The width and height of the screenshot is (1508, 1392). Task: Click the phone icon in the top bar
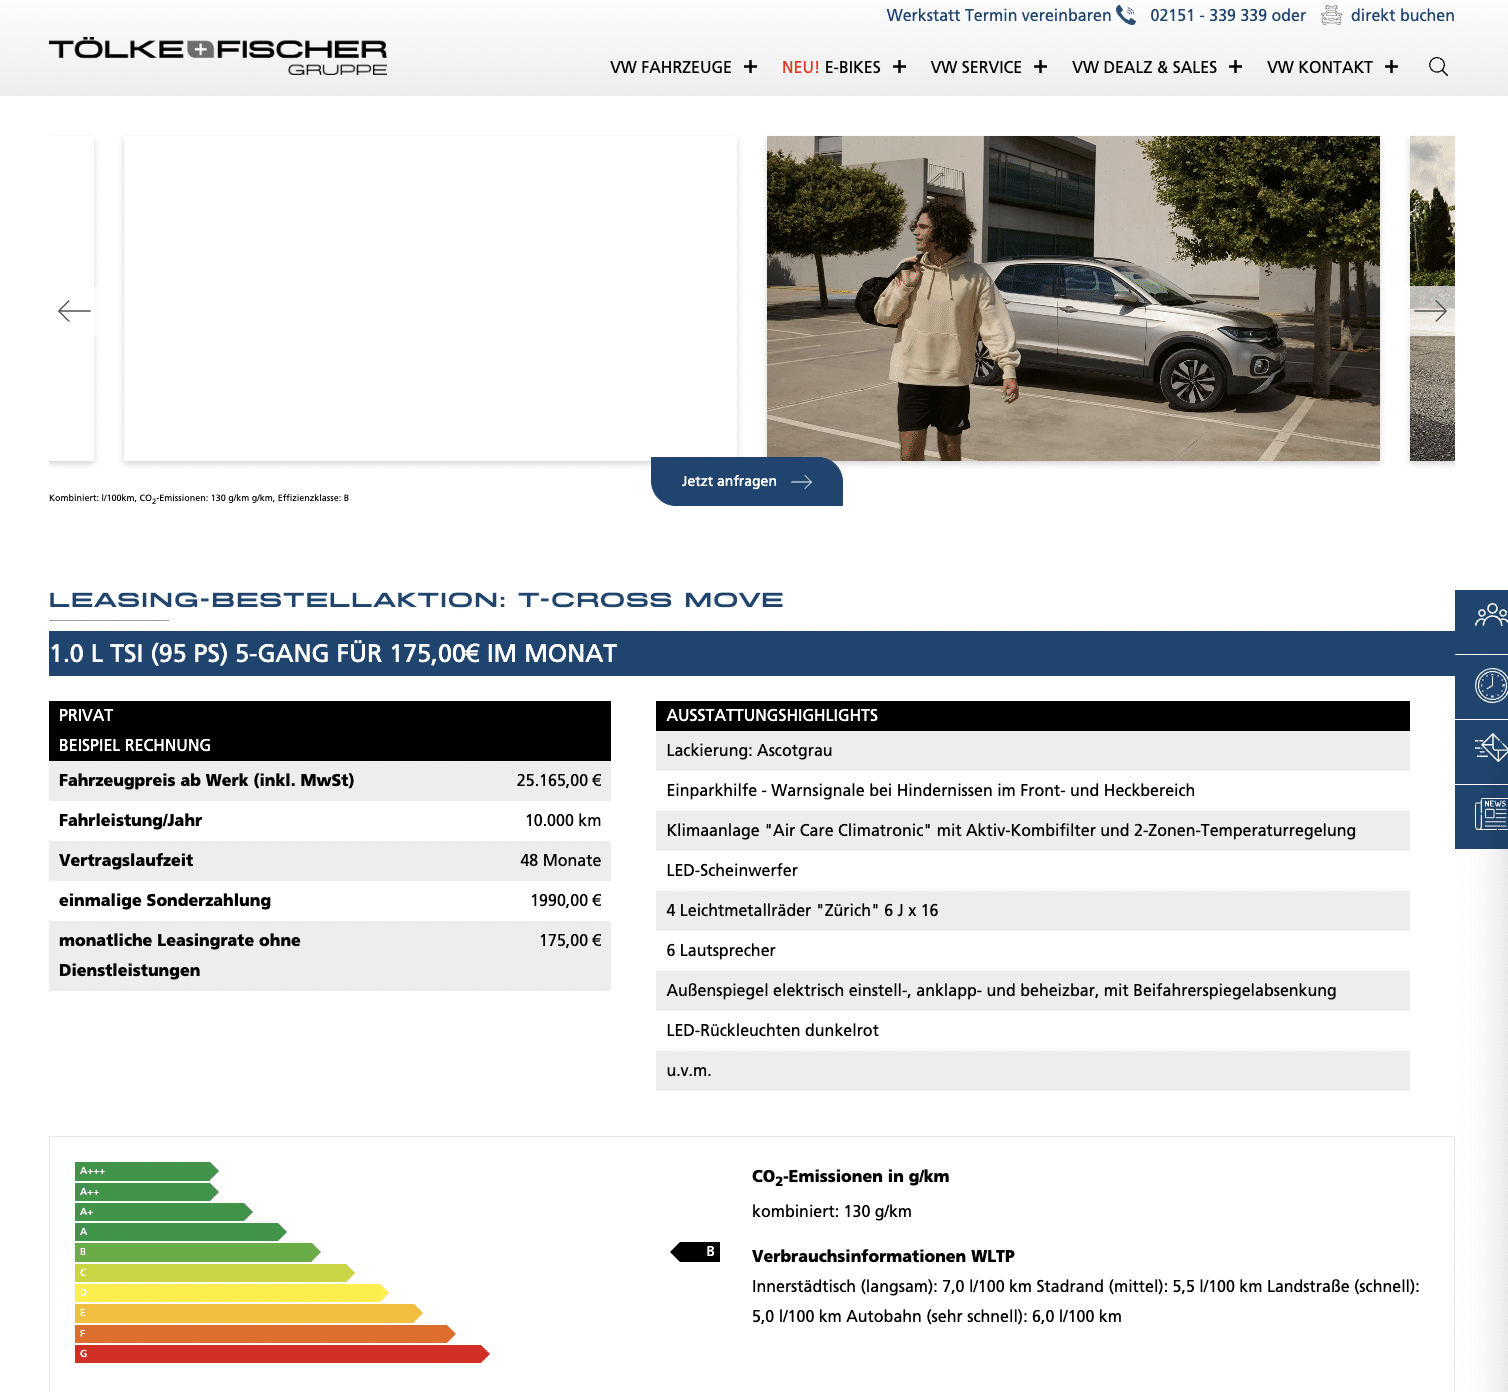pos(1126,15)
